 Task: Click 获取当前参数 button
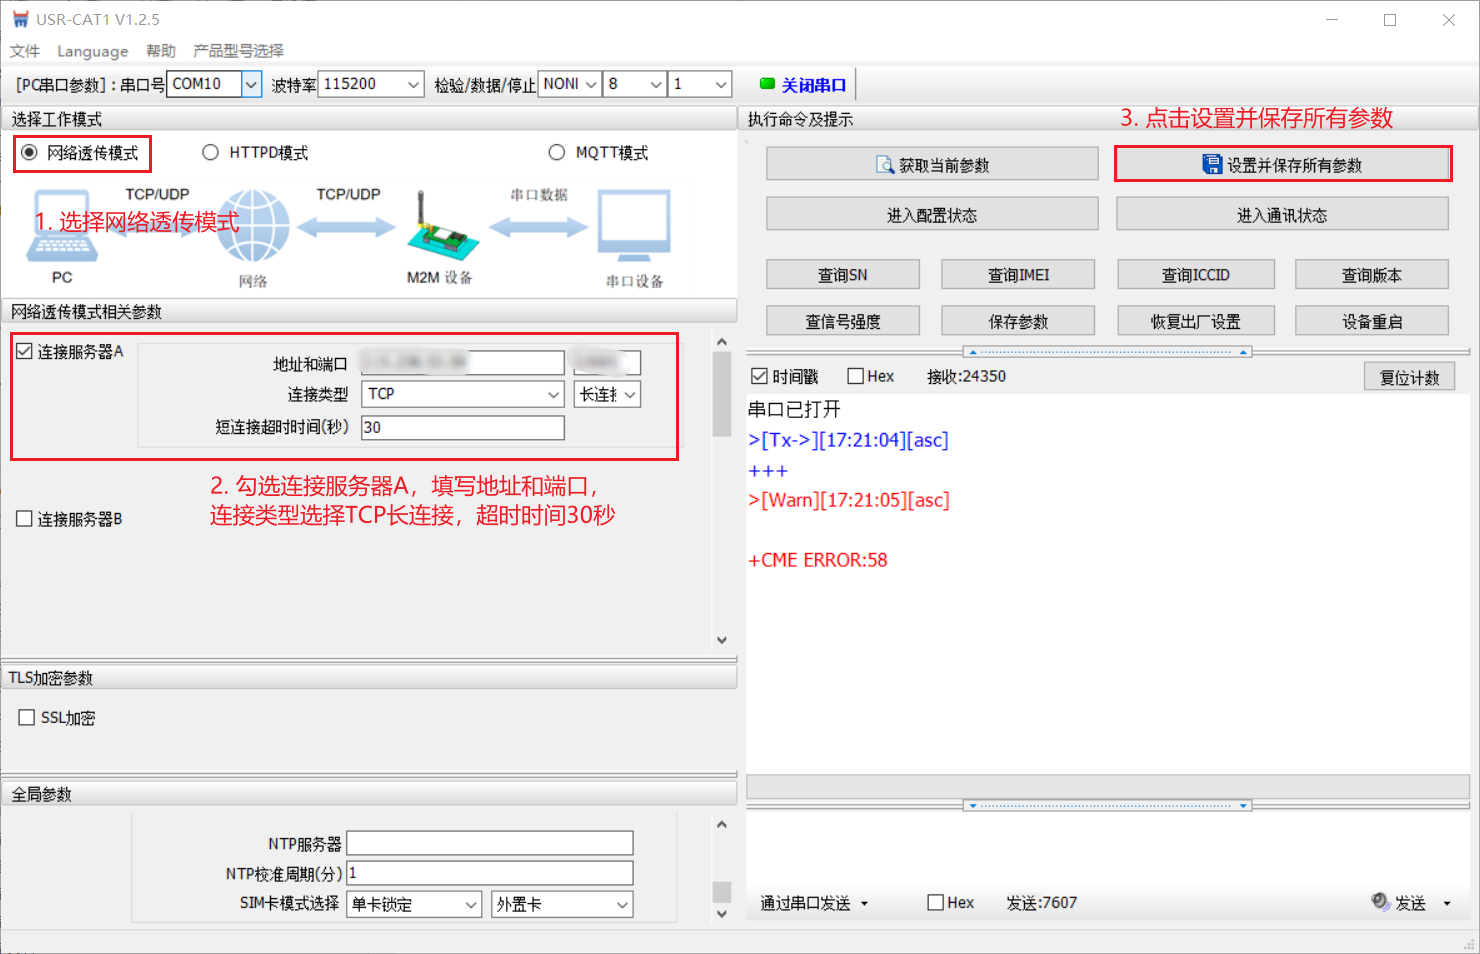(932, 164)
